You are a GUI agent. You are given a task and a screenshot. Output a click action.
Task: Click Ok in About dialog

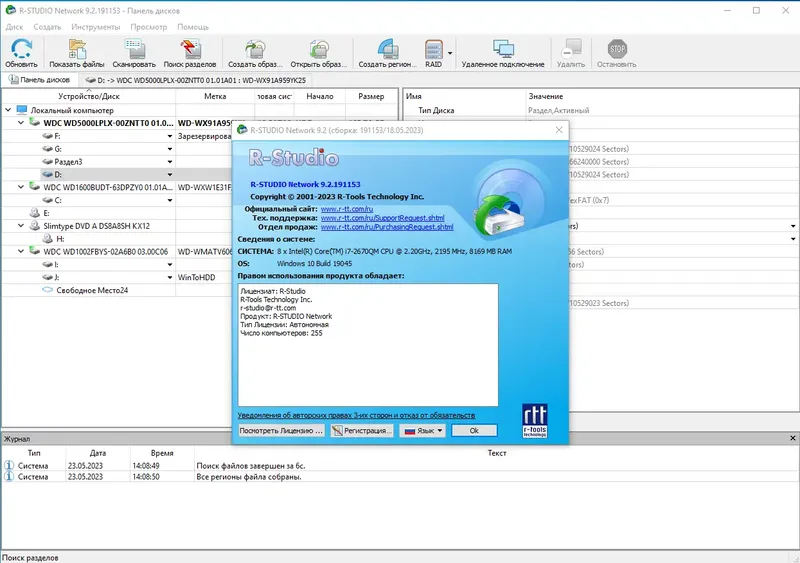[x=474, y=430]
